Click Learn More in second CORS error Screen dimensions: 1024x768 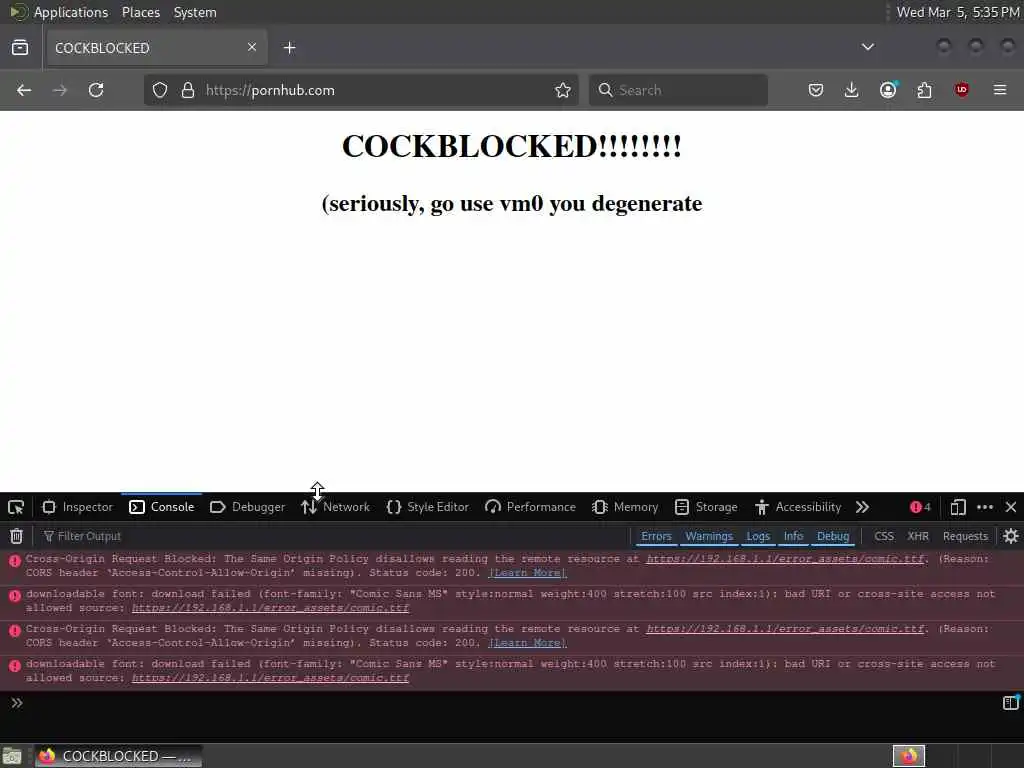click(x=527, y=643)
